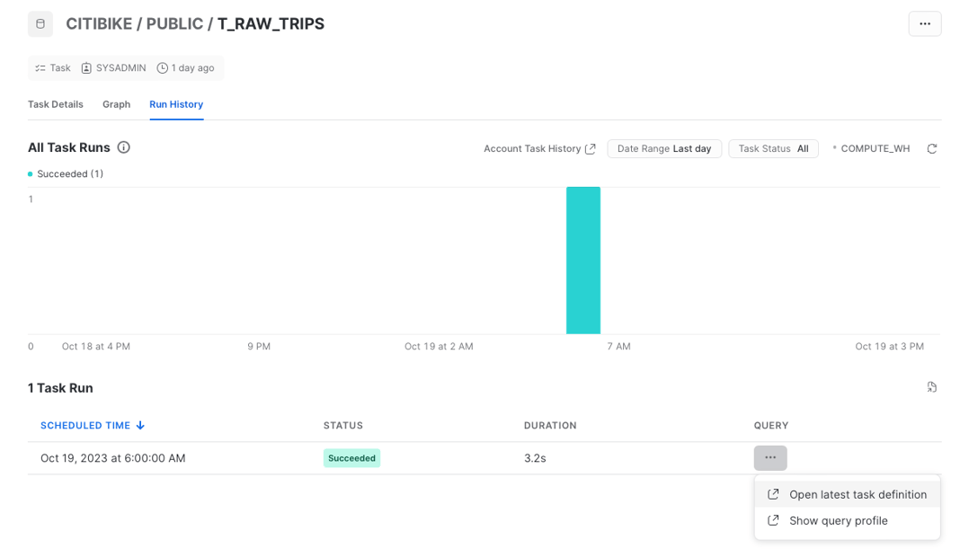This screenshot has width=960, height=557.
Task: Click the PUBLIC breadcrumb
Action: click(174, 24)
